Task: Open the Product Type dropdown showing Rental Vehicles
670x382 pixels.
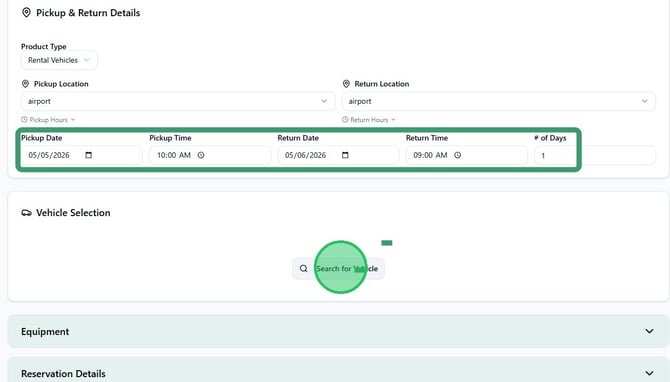Action: [59, 60]
